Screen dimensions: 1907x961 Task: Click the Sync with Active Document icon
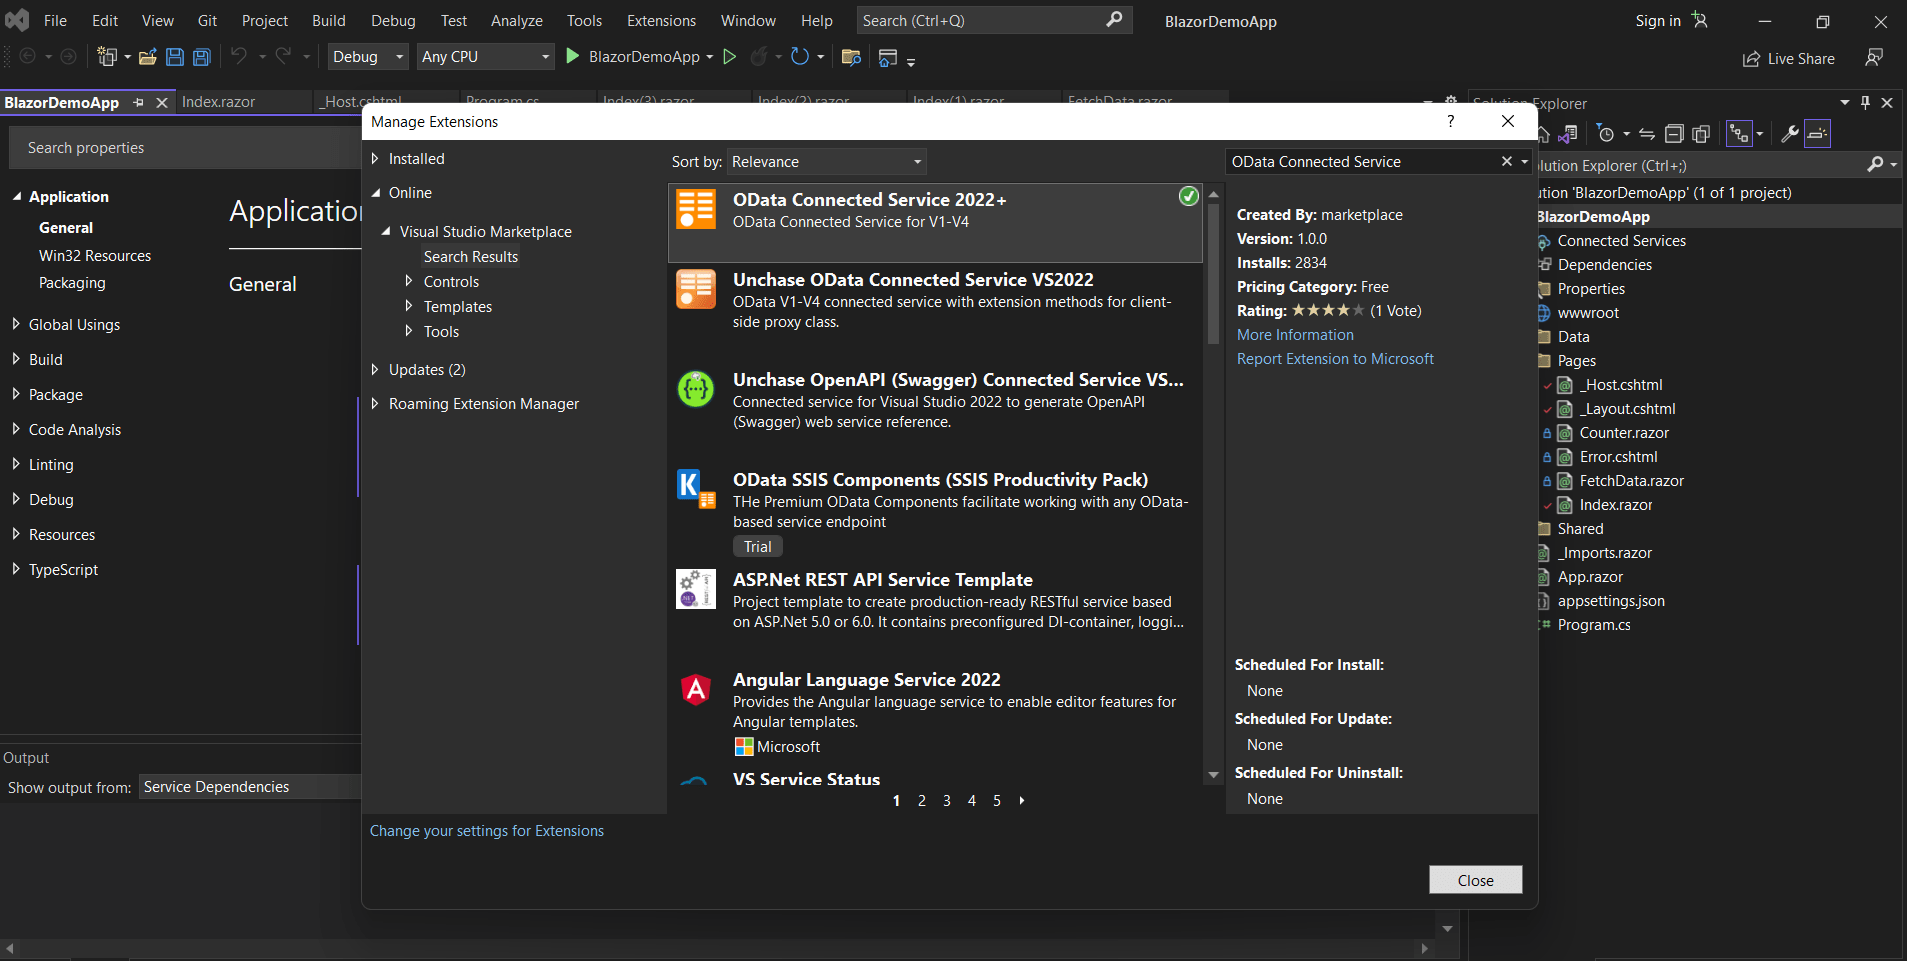(x=1647, y=133)
